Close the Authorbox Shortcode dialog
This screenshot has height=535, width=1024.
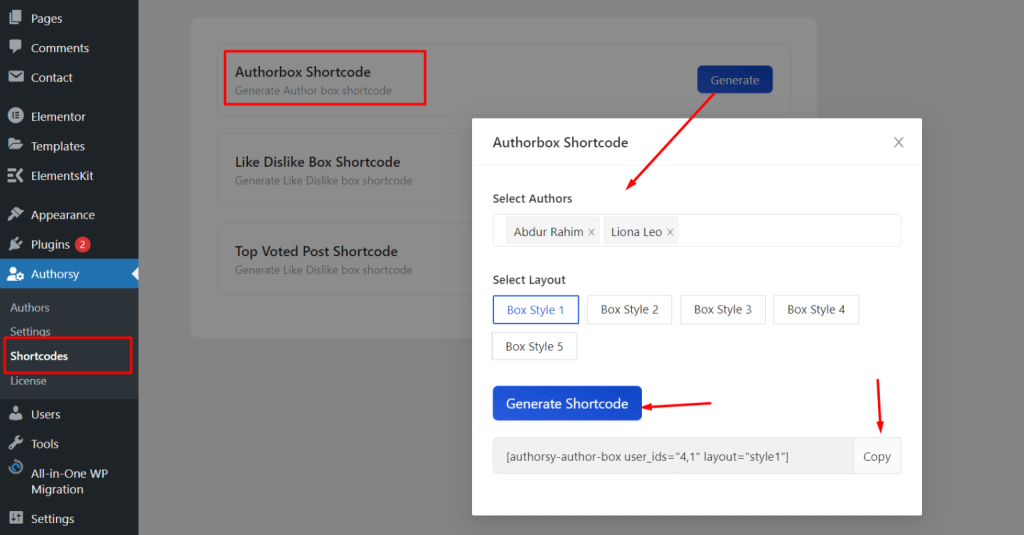pyautogui.click(x=898, y=143)
